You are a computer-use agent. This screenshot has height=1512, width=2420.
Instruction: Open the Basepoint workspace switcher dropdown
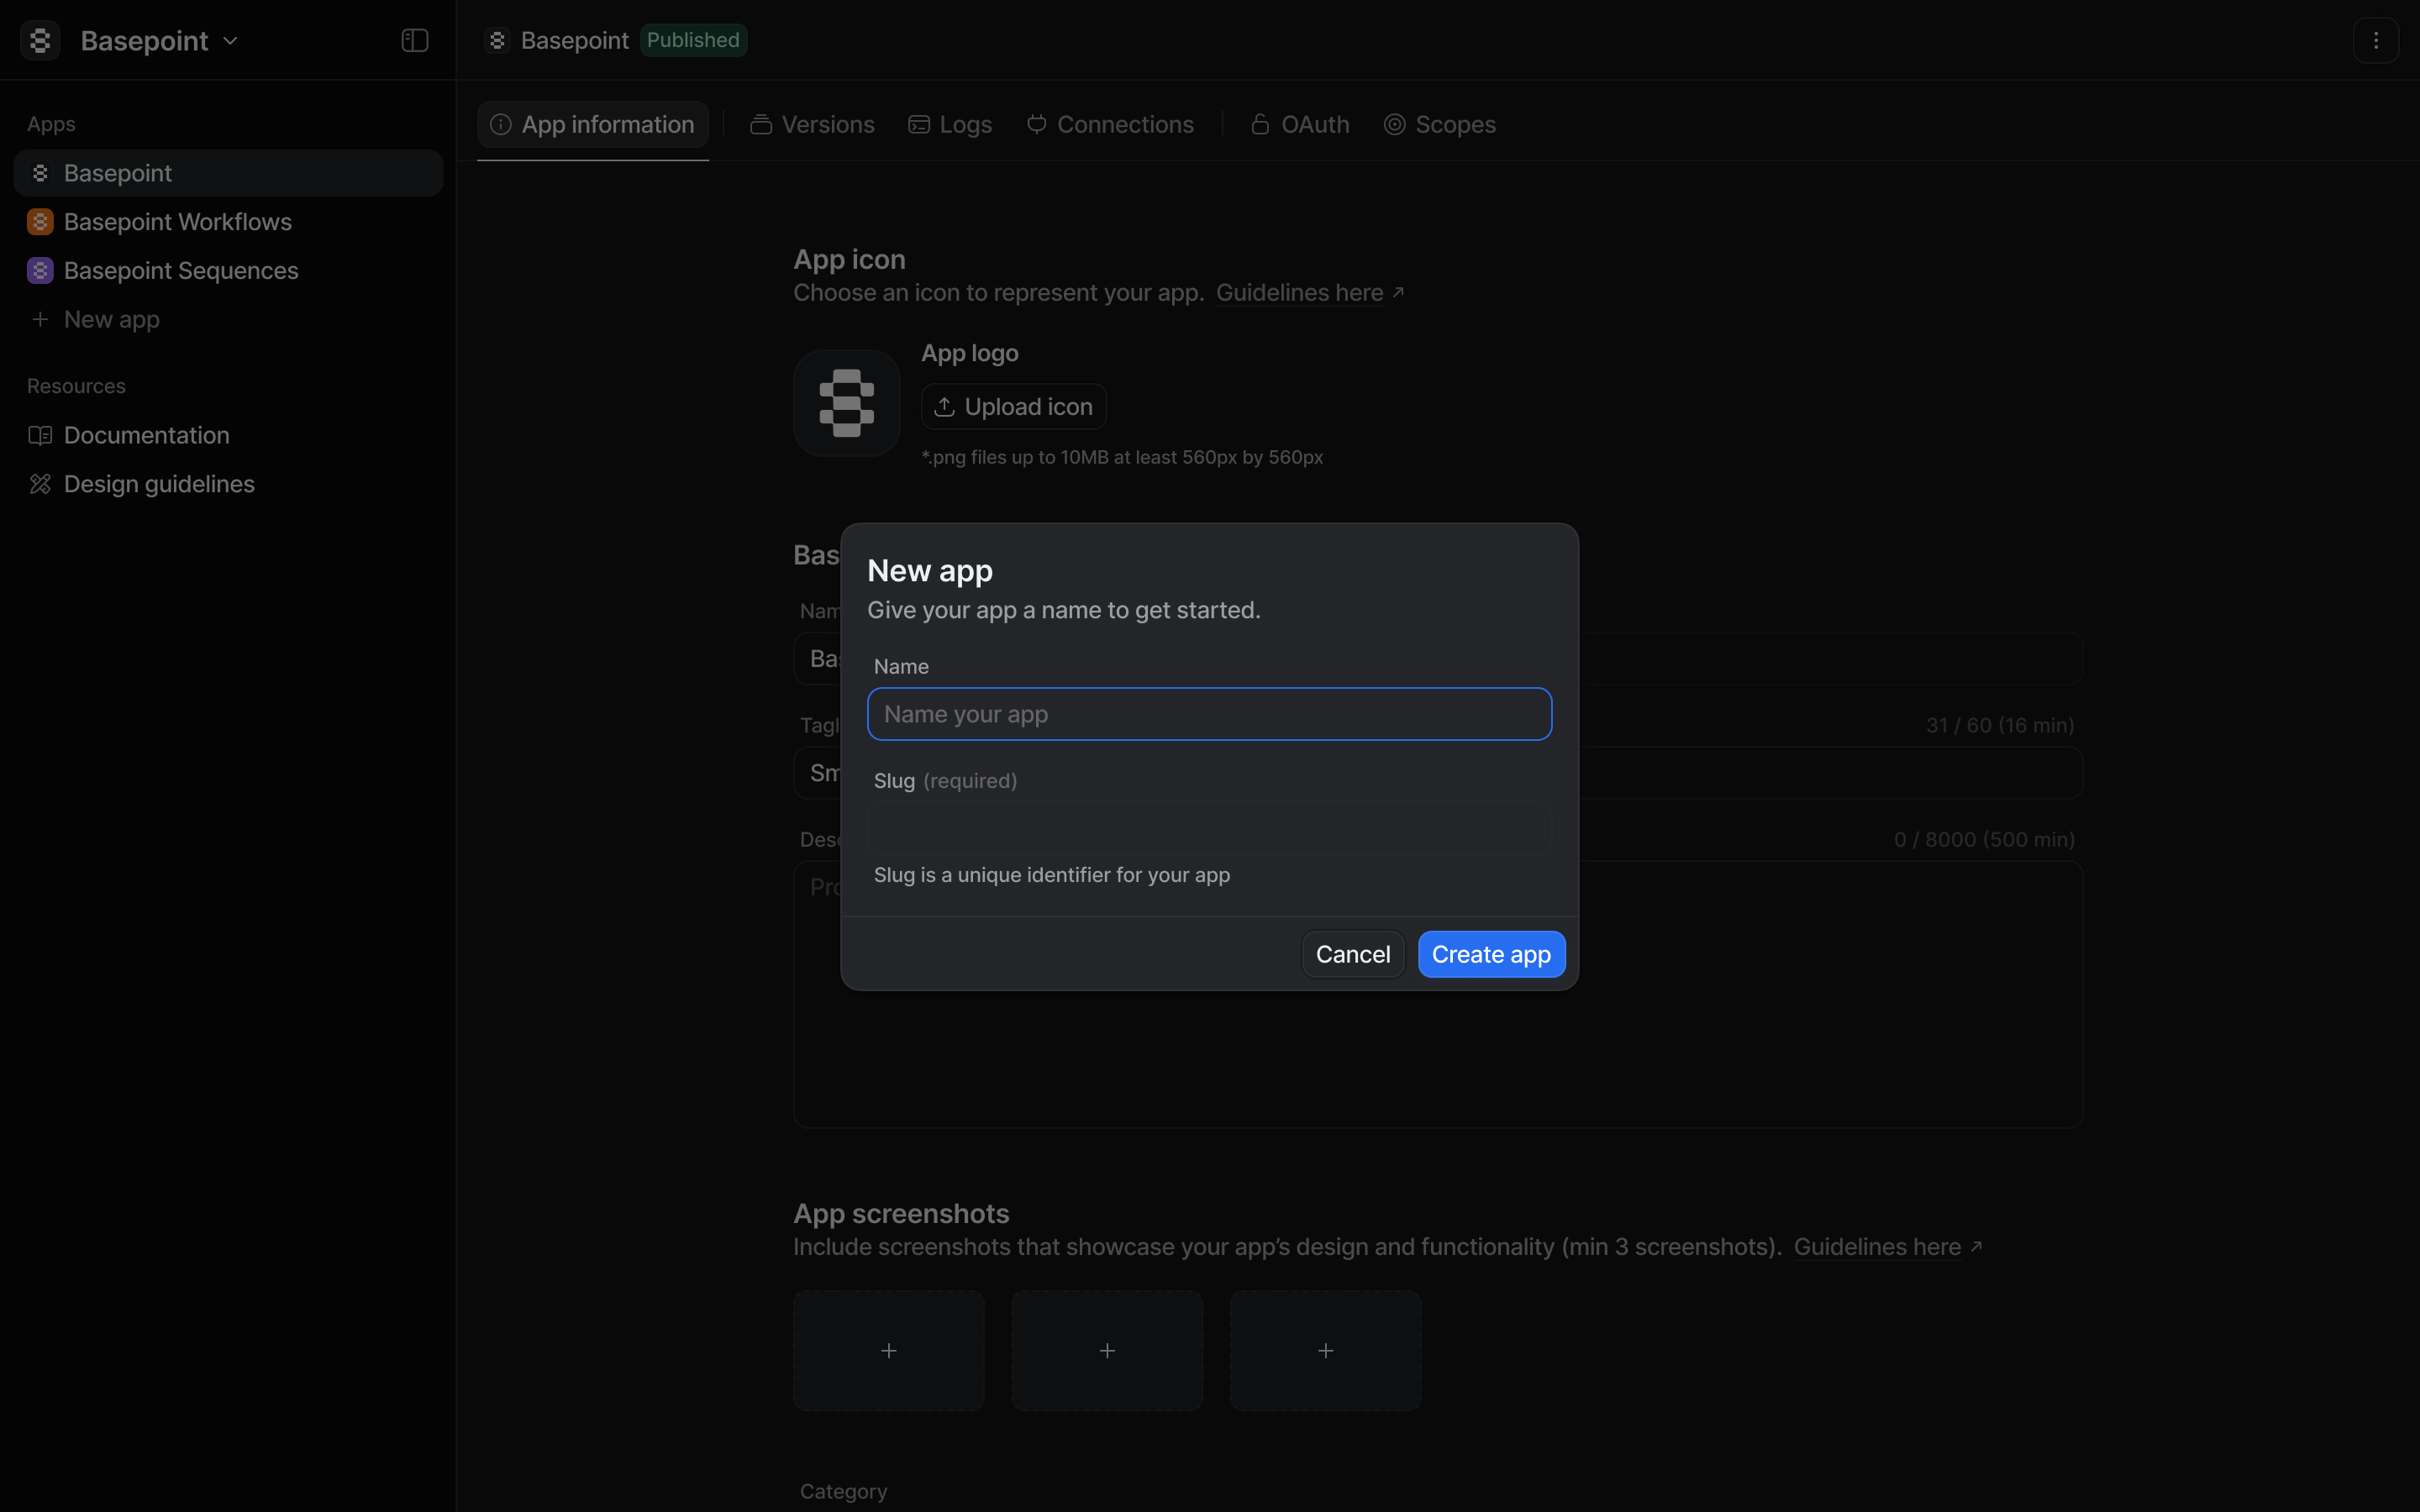(159, 40)
